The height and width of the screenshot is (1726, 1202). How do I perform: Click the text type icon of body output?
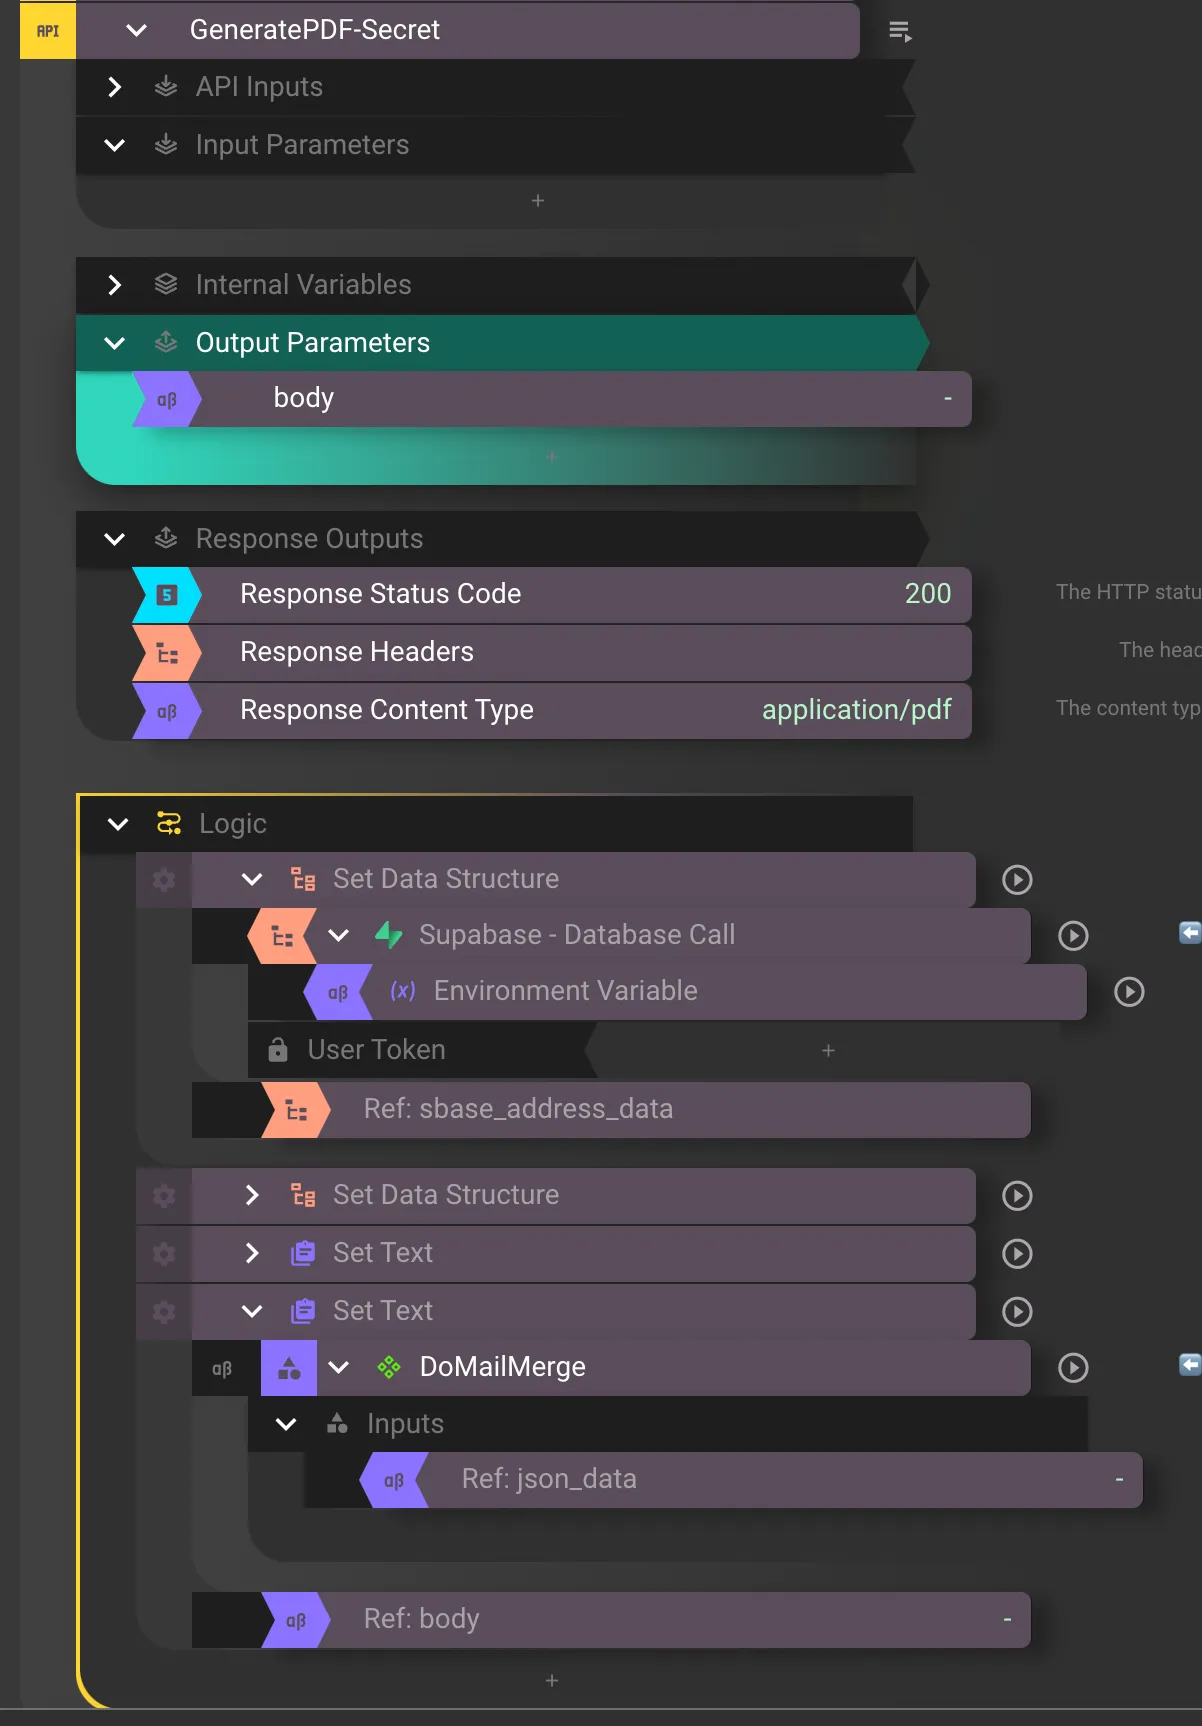[x=167, y=400]
